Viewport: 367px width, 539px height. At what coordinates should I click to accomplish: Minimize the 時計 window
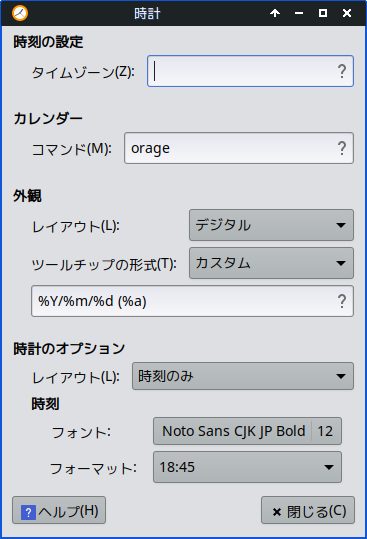coord(299,13)
